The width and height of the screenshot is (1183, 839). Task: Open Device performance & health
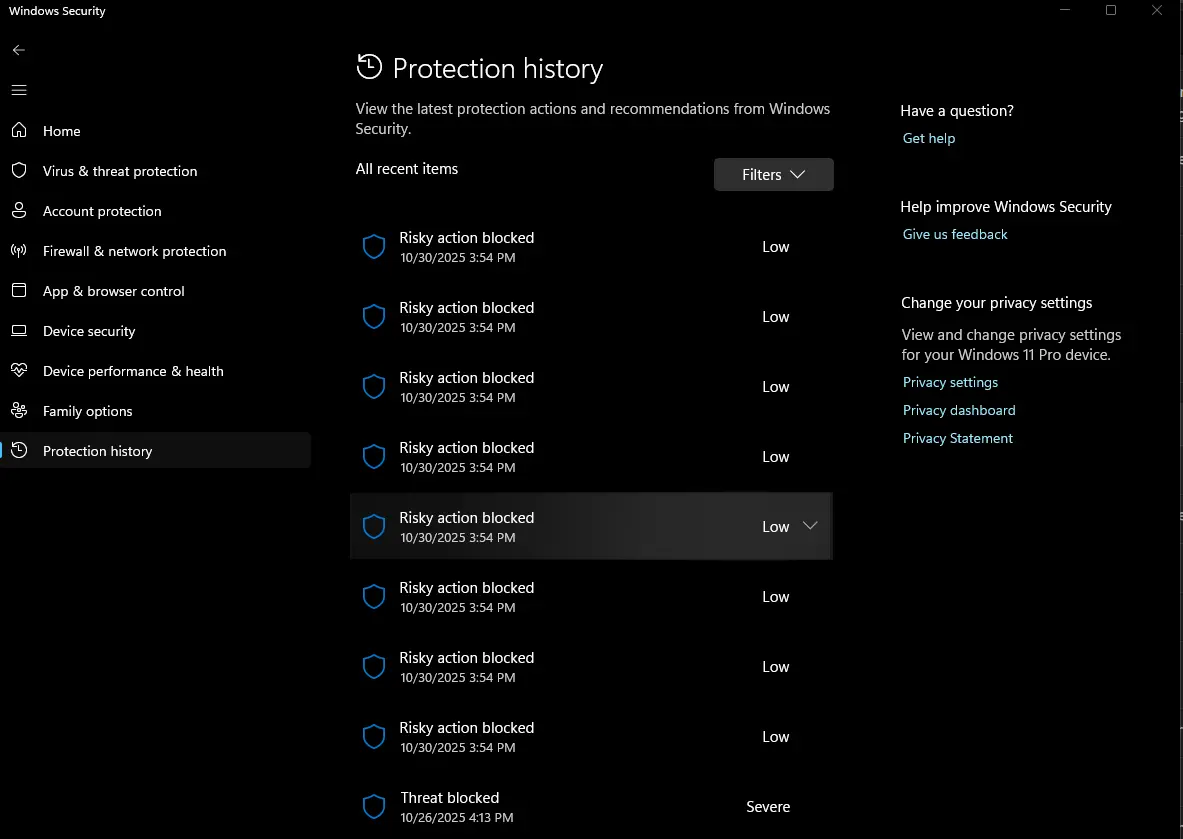click(x=156, y=371)
